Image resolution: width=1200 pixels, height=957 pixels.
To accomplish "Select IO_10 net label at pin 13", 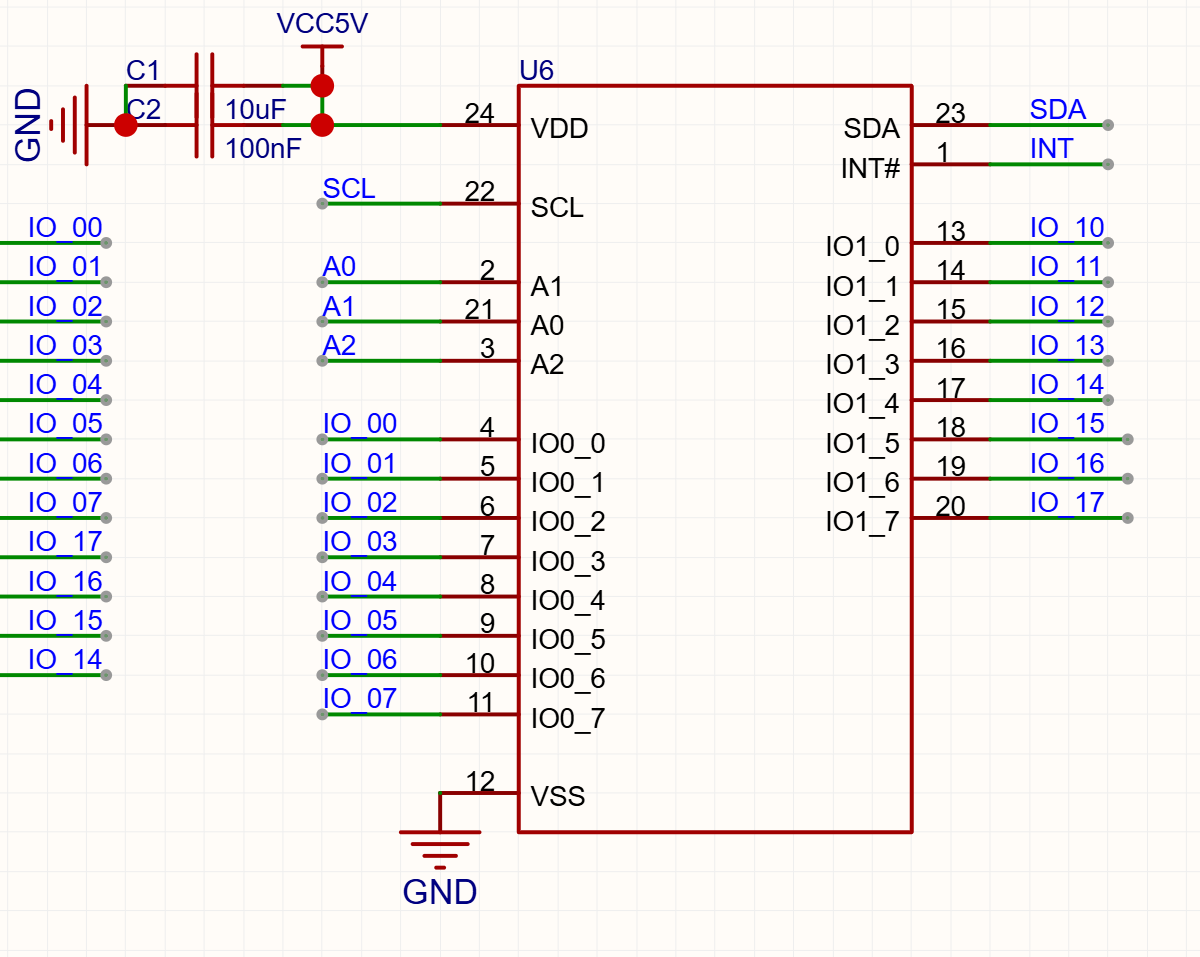I will point(1067,228).
